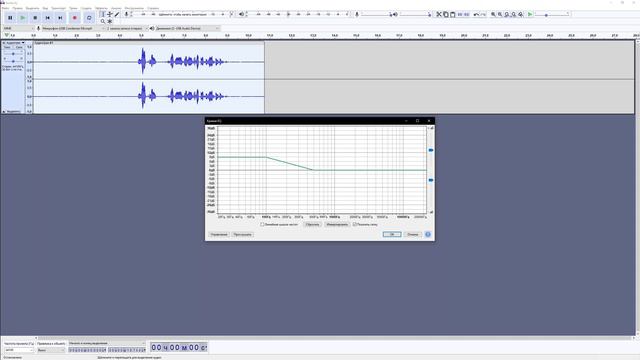This screenshot has width=640, height=360.
Task: Click the Zoom Toggle icon
Action: click(x=520, y=14)
